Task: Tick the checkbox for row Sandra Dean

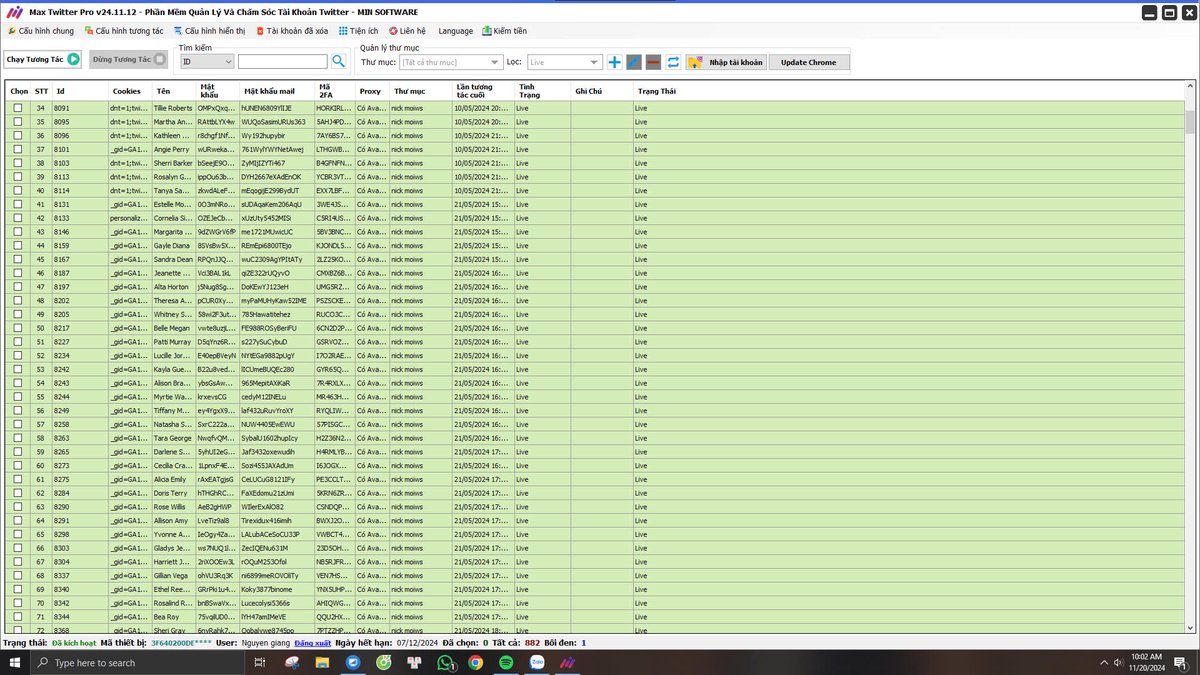Action: 17,259
